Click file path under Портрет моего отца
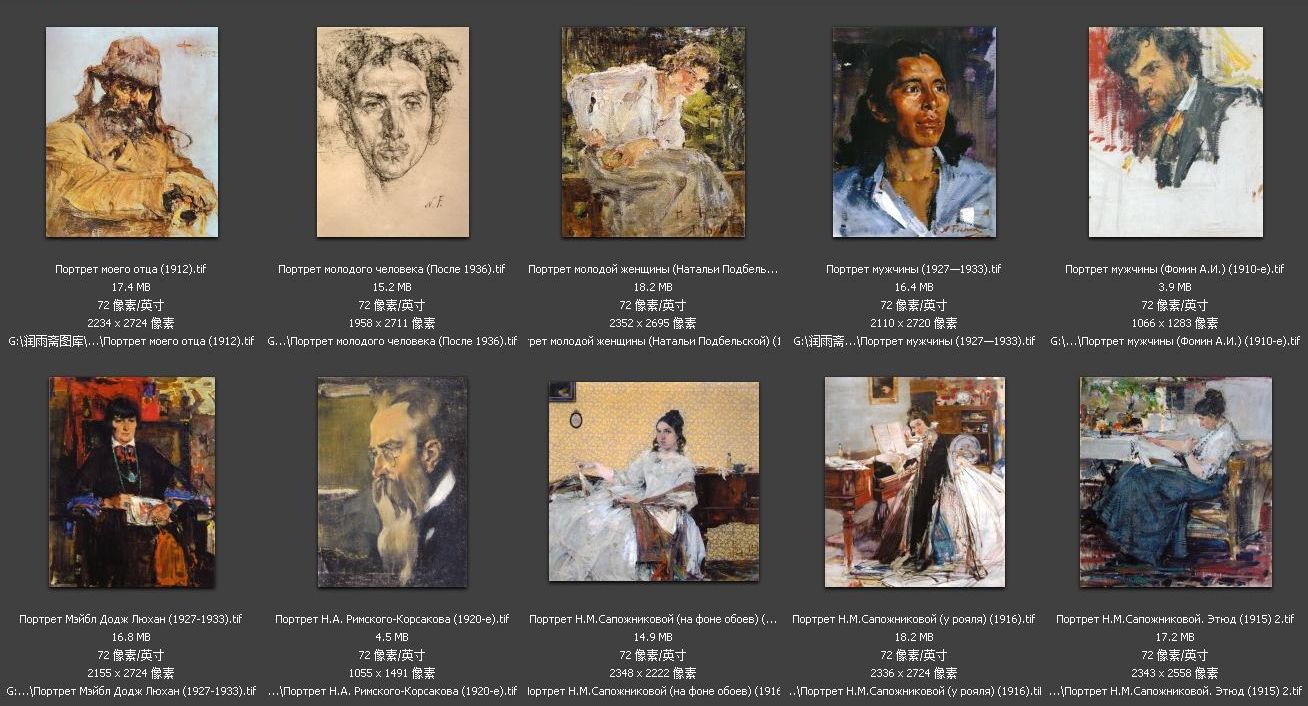Screen dimensions: 1308x706 (131, 341)
